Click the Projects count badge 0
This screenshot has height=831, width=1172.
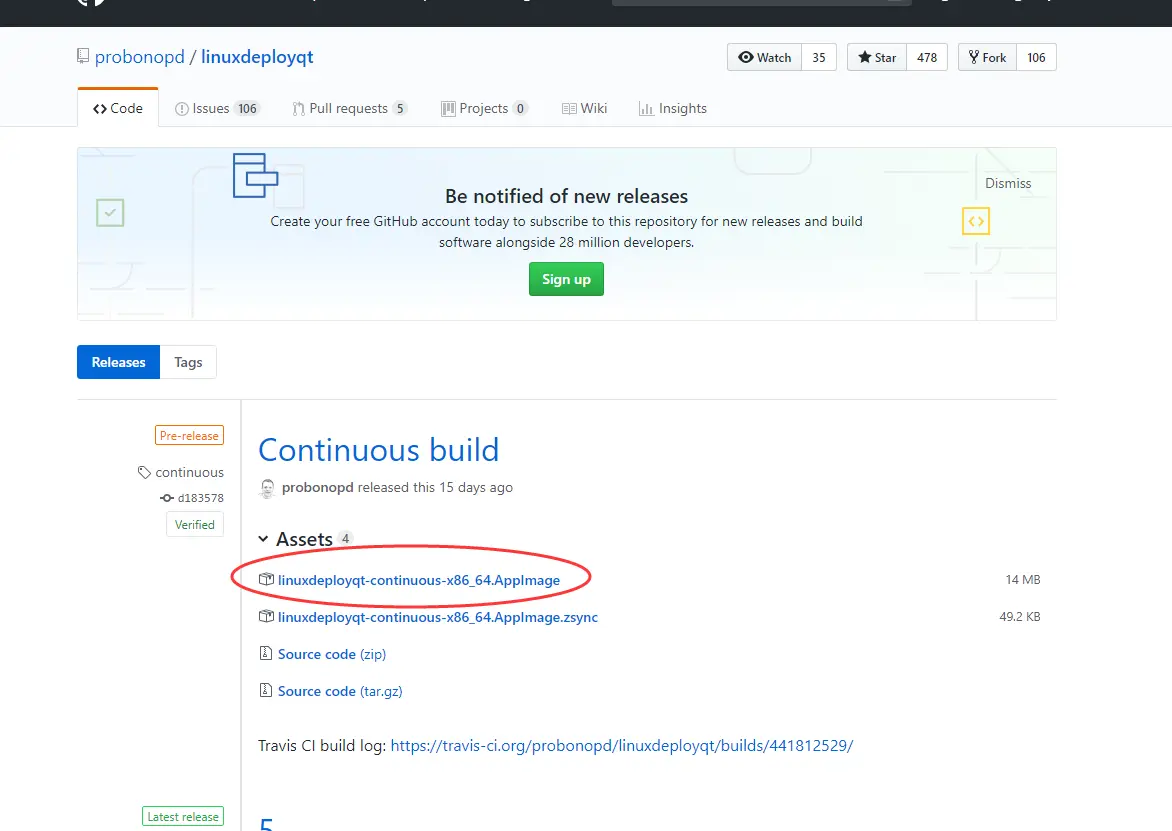[520, 108]
